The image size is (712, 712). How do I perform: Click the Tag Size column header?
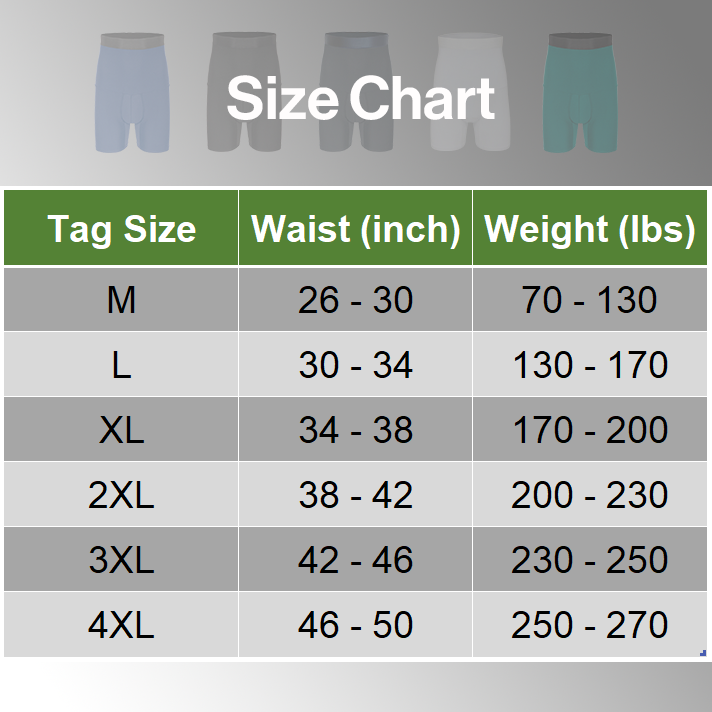pos(121,229)
